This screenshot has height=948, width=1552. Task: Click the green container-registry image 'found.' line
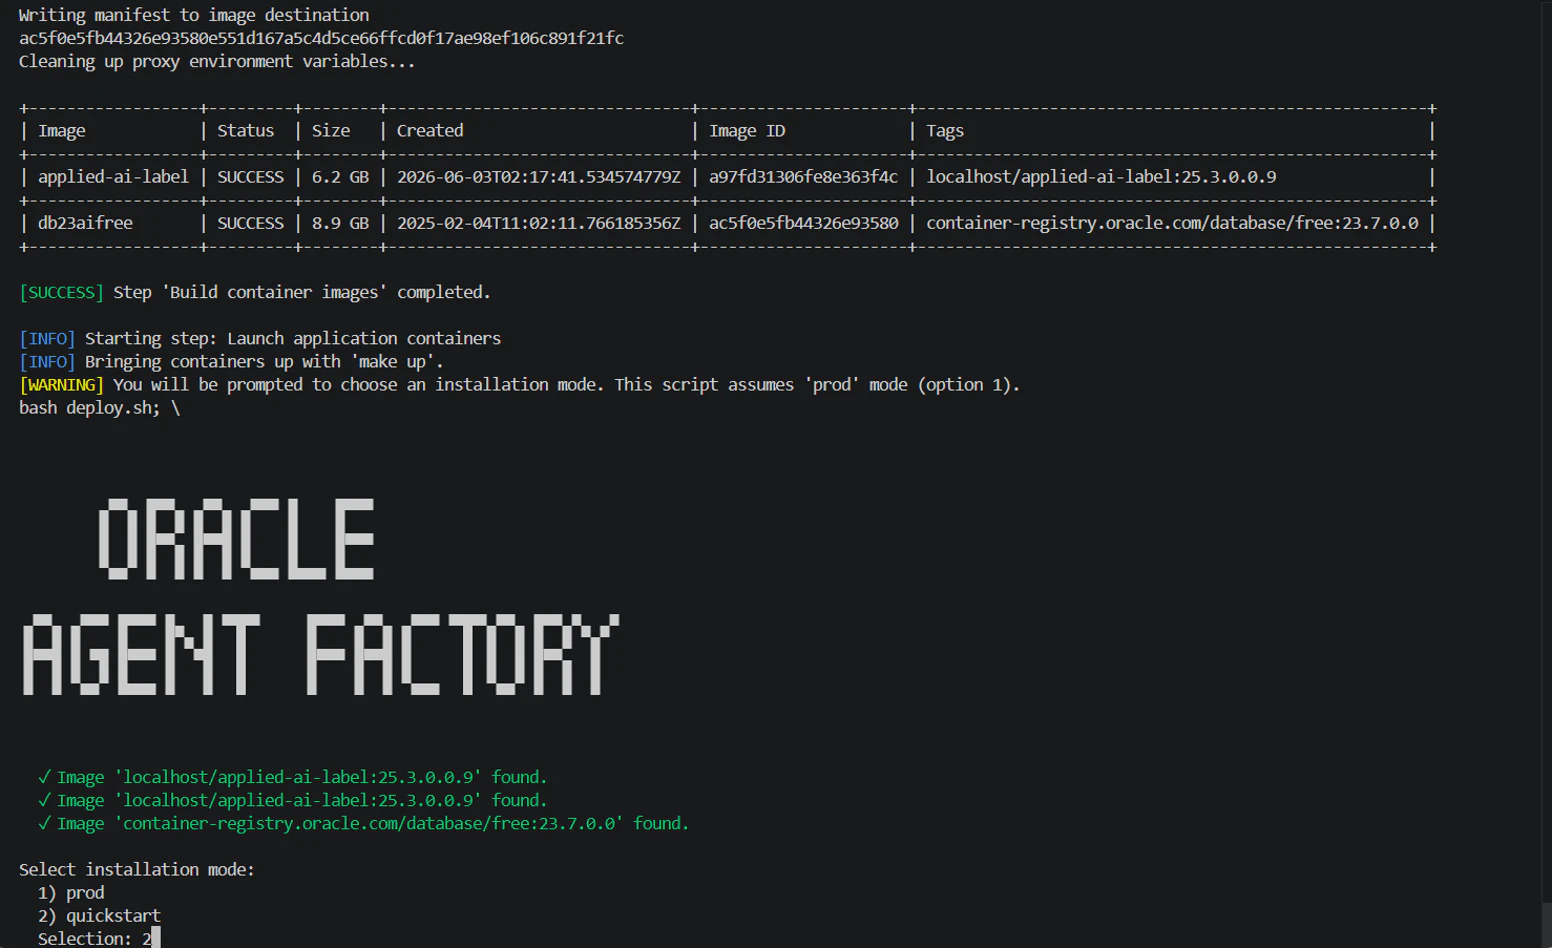coord(373,823)
